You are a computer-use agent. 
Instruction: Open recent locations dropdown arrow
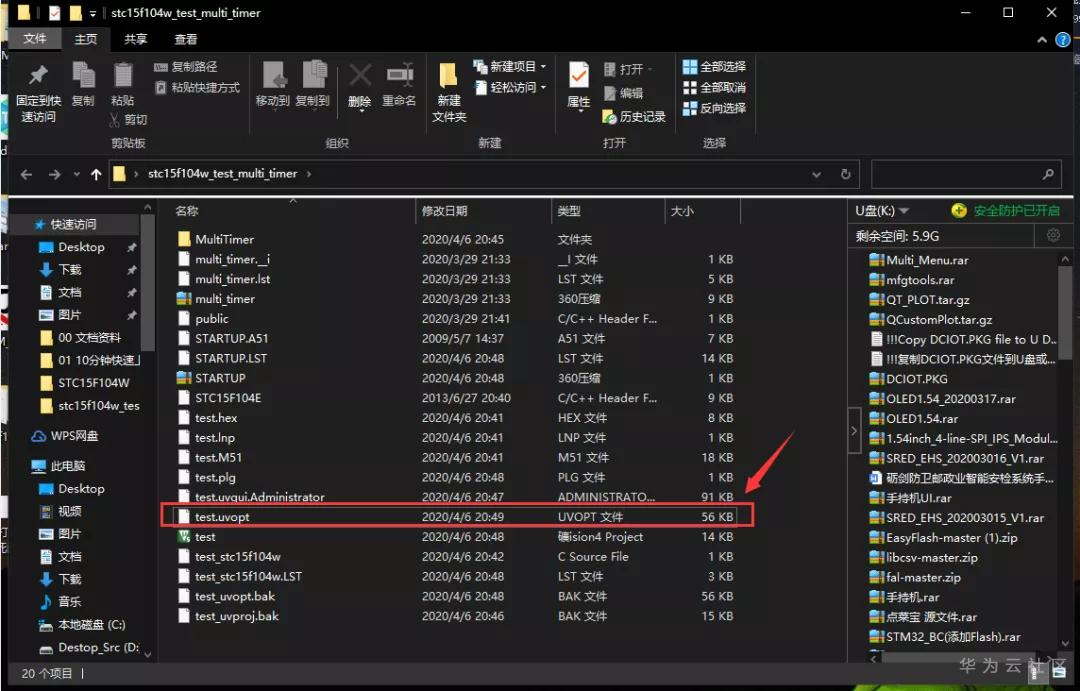(x=76, y=174)
